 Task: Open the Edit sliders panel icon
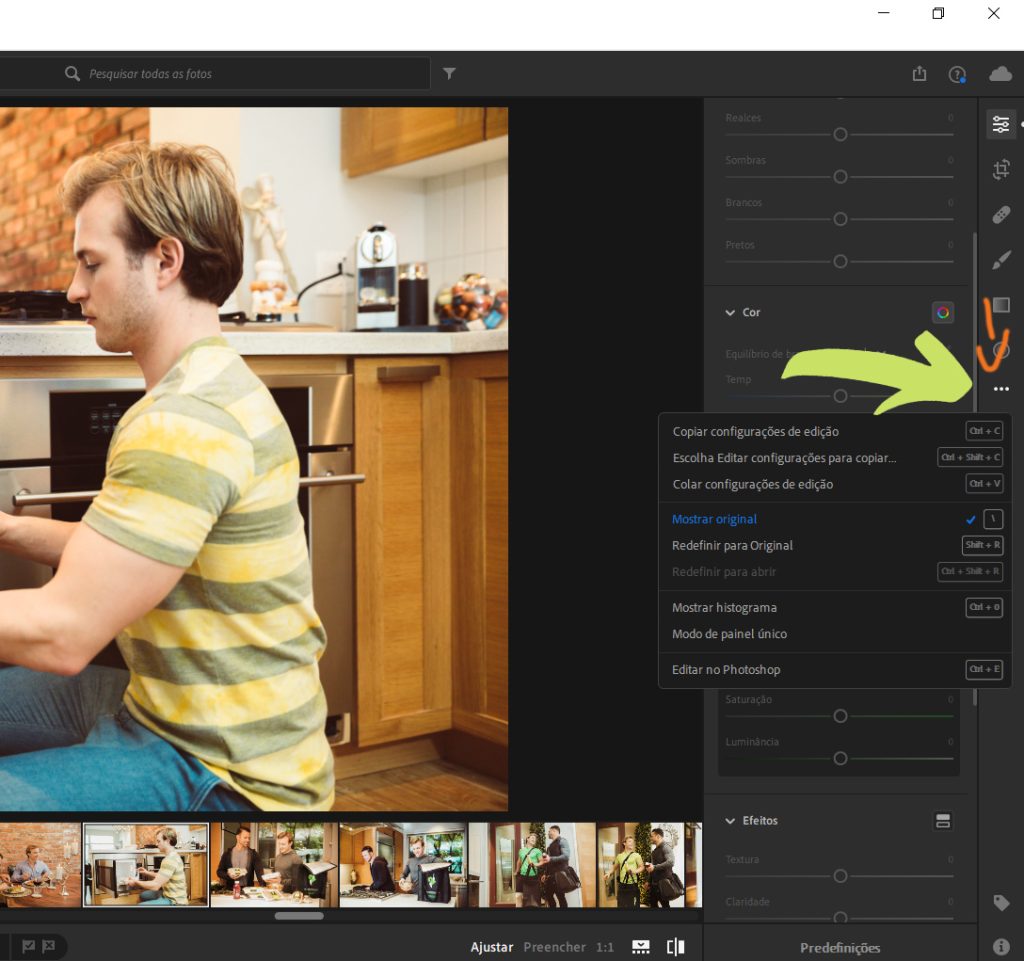(1000, 125)
